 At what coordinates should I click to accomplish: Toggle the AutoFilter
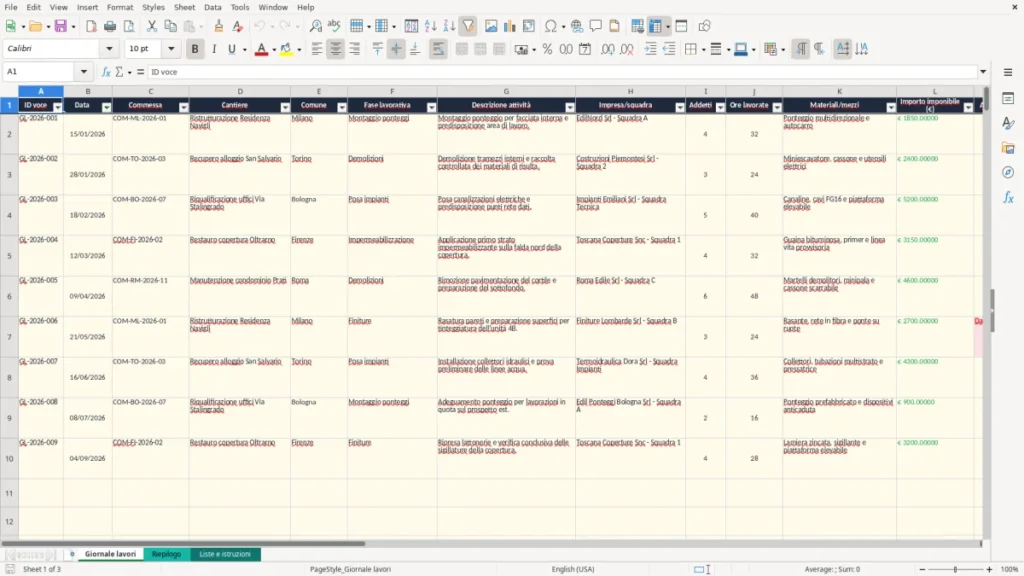click(468, 26)
